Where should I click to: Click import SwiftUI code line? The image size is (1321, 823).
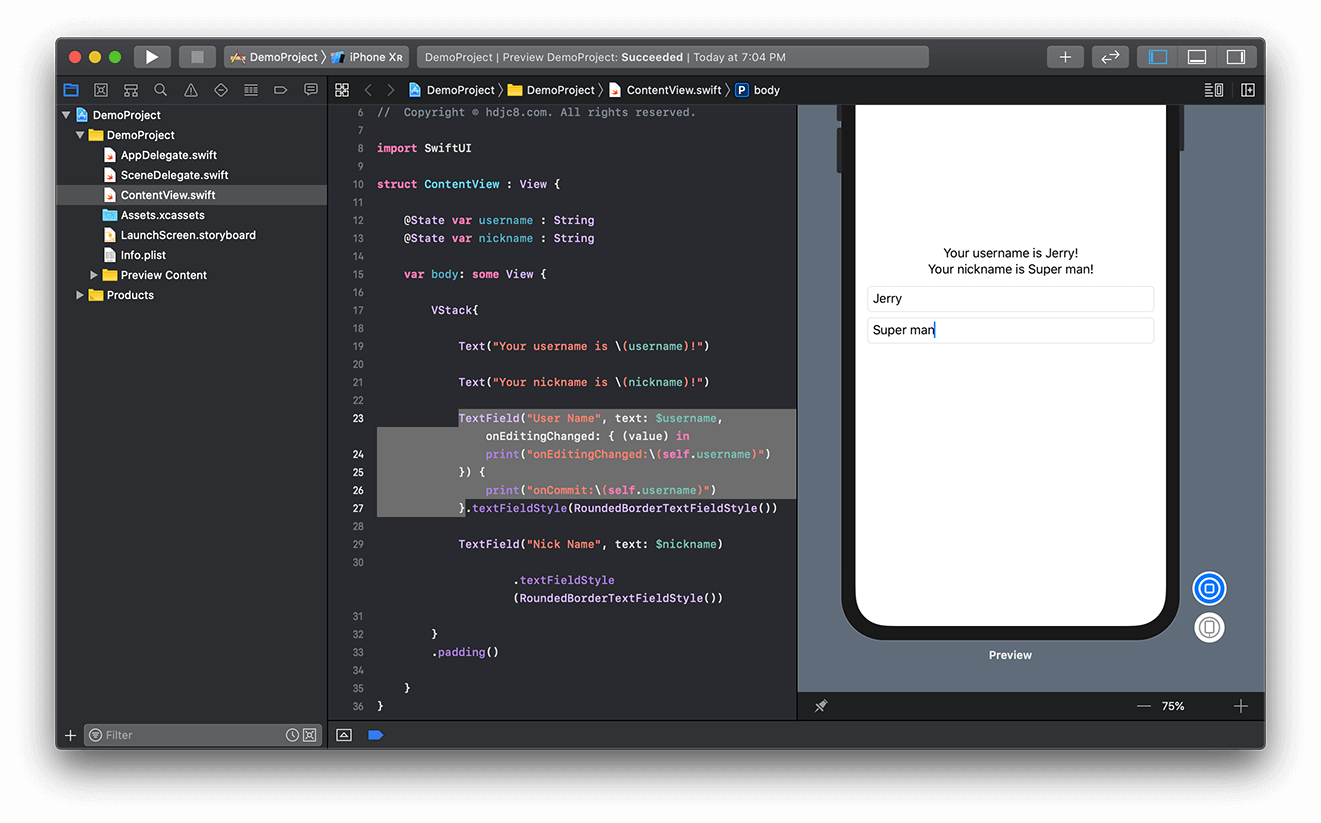[424, 148]
